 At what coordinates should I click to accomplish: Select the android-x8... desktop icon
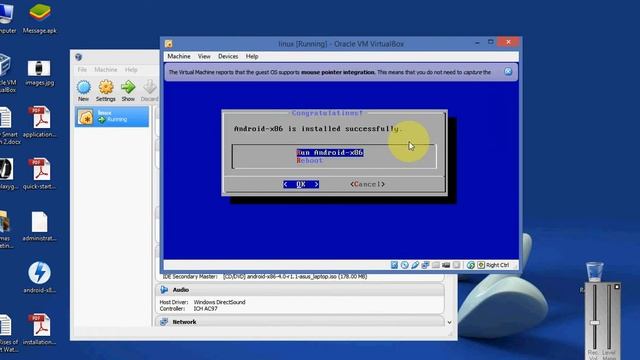(x=40, y=278)
